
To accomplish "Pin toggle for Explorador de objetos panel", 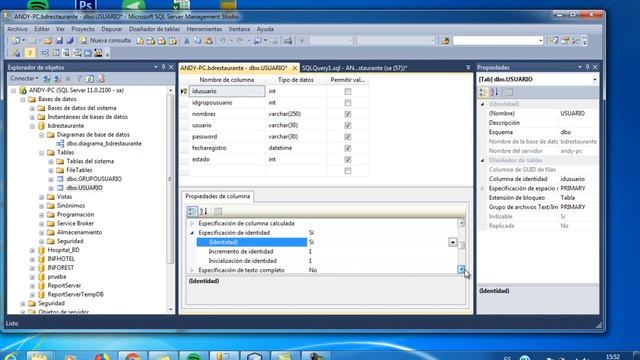I will tap(163, 67).
